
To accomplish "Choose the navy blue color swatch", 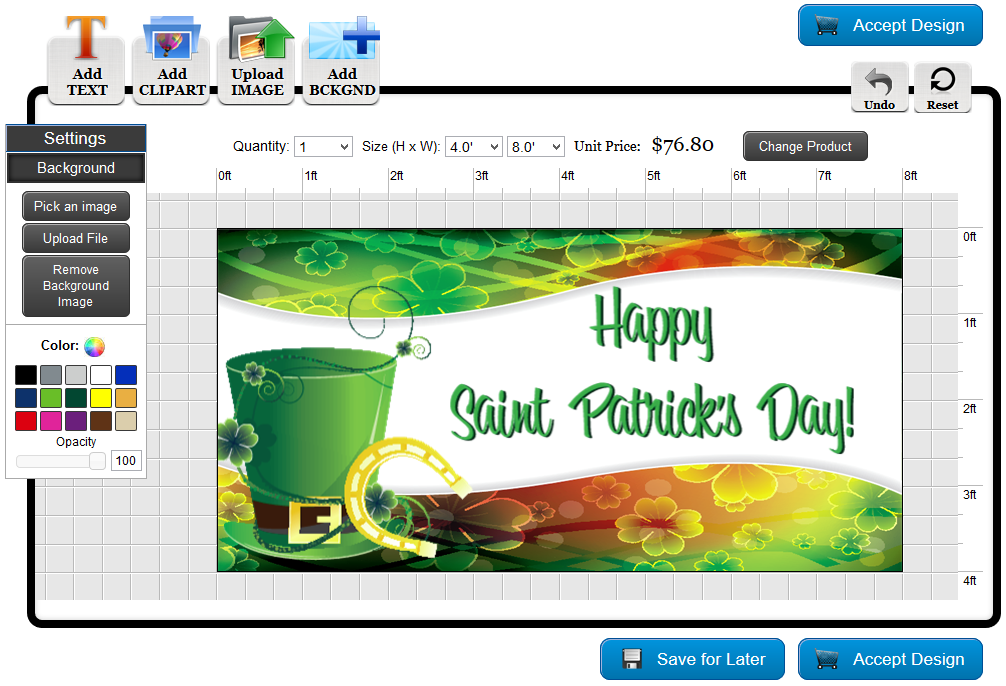I will [26, 398].
